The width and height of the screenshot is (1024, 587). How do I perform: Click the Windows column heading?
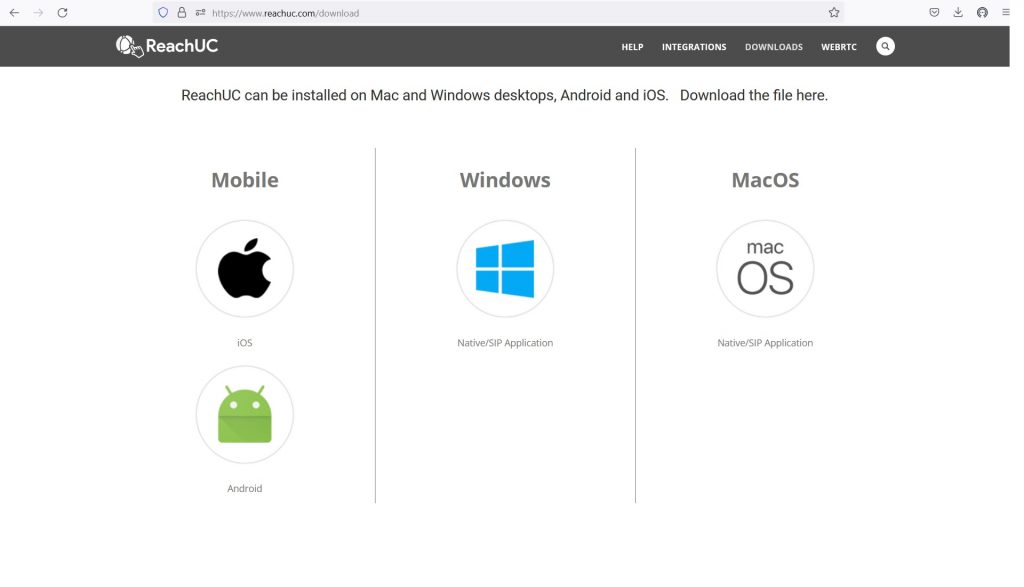(505, 180)
